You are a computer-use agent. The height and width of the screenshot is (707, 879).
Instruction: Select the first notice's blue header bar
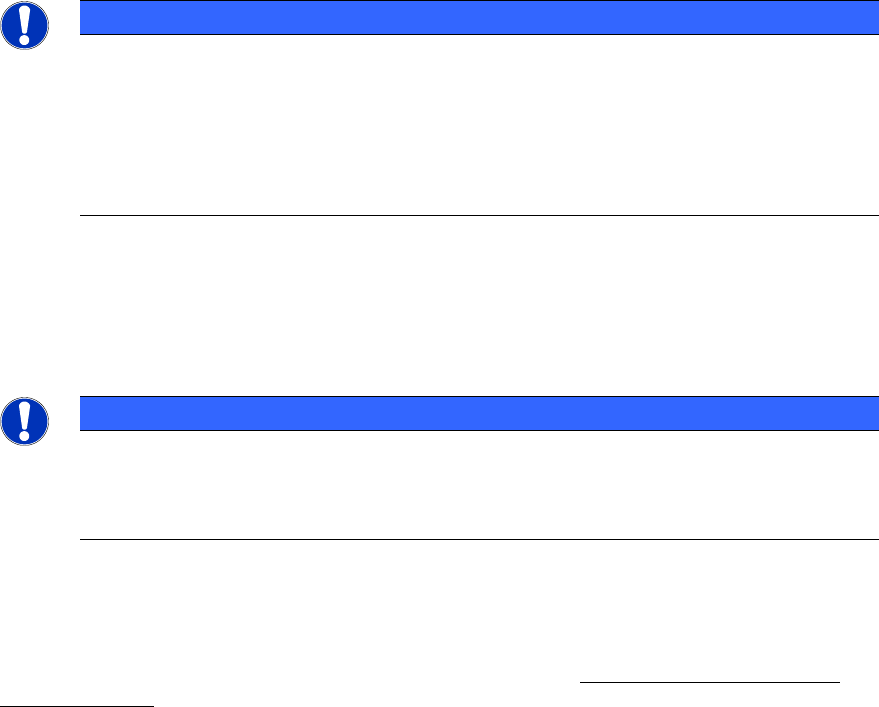click(x=472, y=18)
